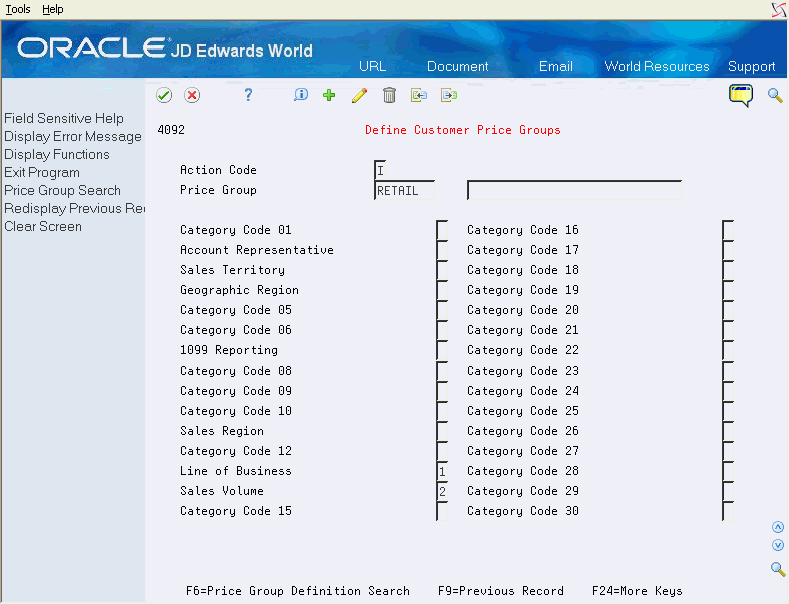Open the Support tab
This screenshot has height=604, width=789.
click(751, 66)
